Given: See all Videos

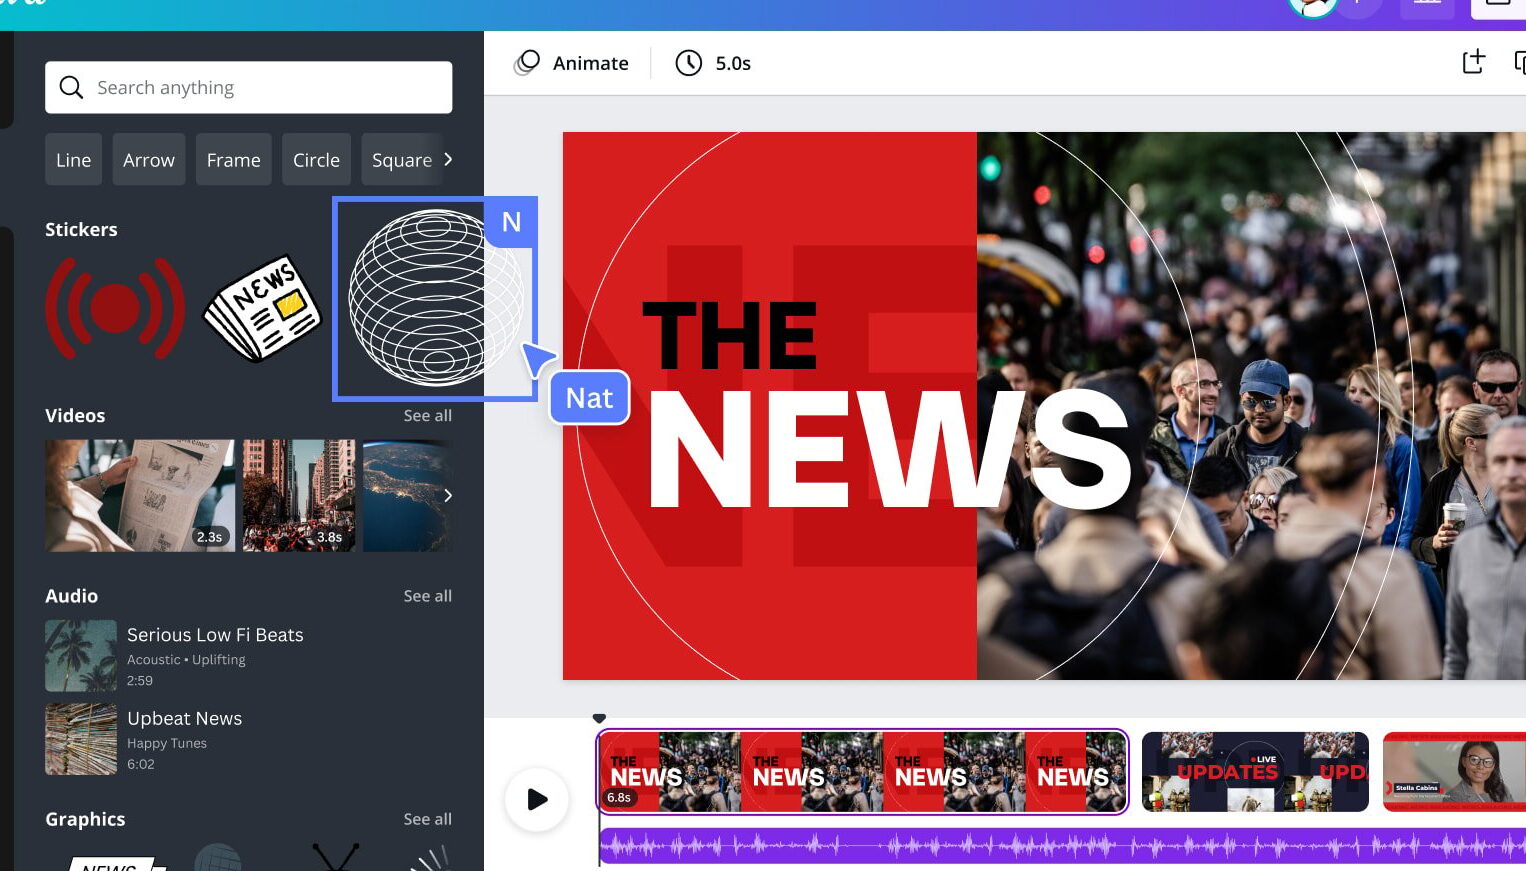Looking at the screenshot, I should click(427, 416).
